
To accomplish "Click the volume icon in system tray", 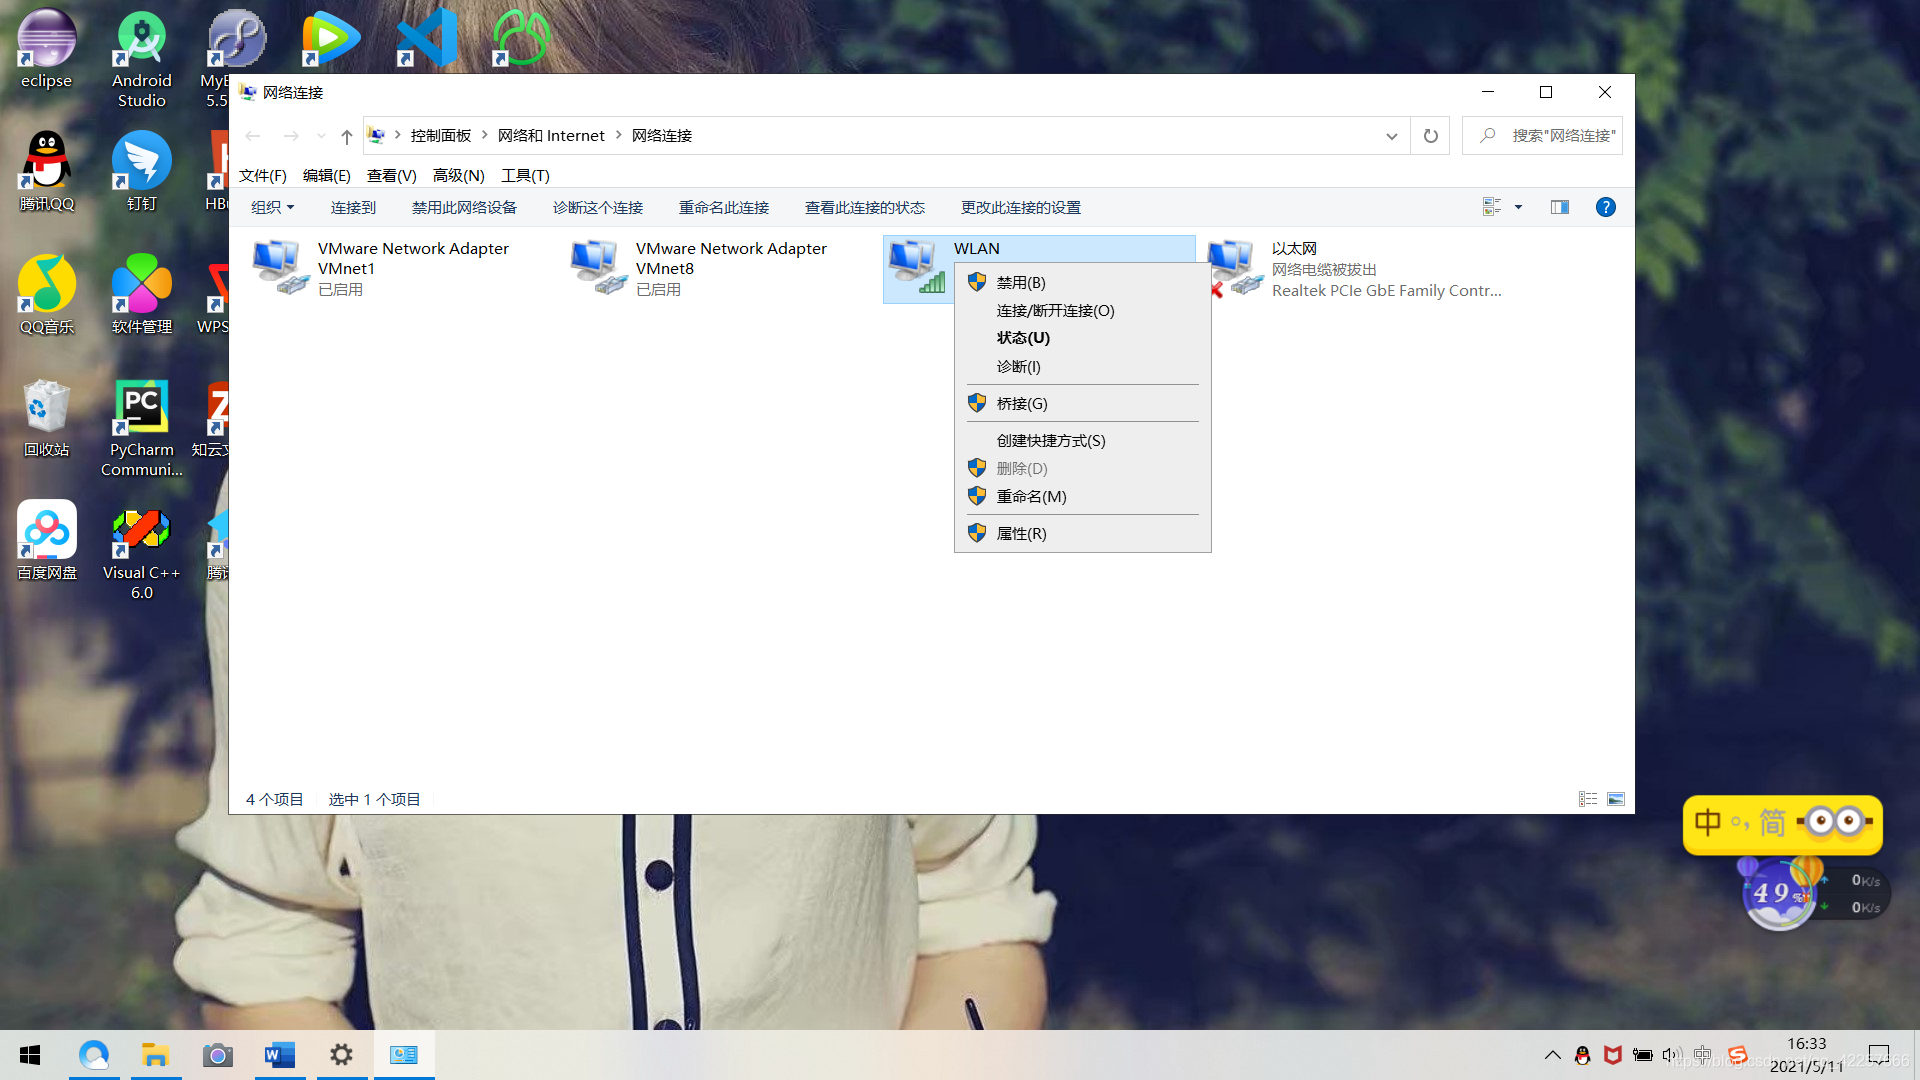I will [1670, 1055].
